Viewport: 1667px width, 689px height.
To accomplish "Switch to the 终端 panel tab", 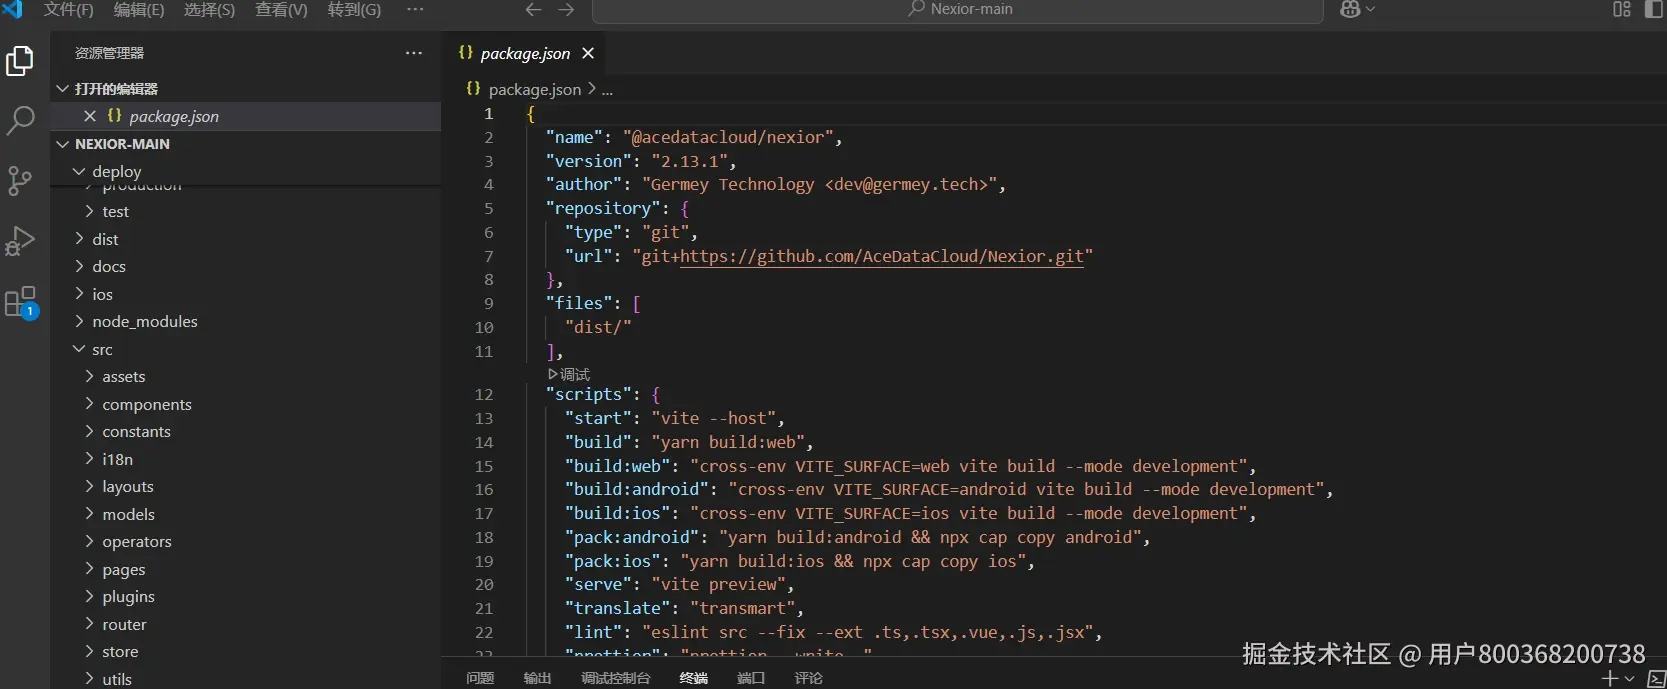I will coord(693,678).
